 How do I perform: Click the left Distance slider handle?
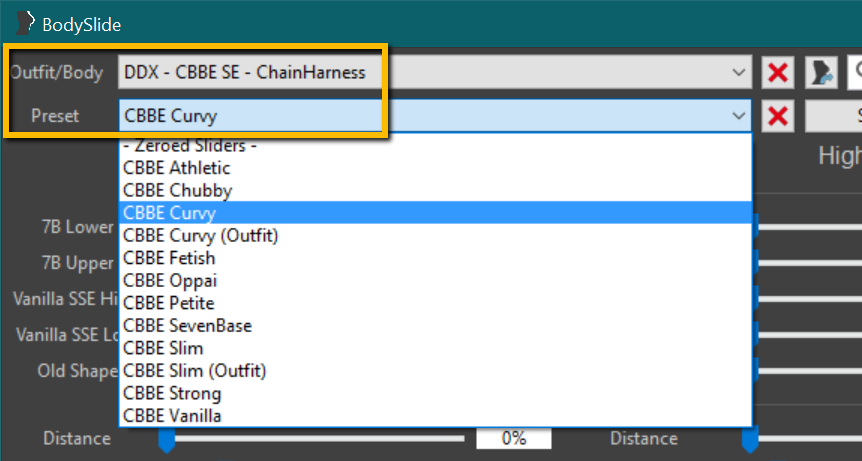pyautogui.click(x=167, y=440)
